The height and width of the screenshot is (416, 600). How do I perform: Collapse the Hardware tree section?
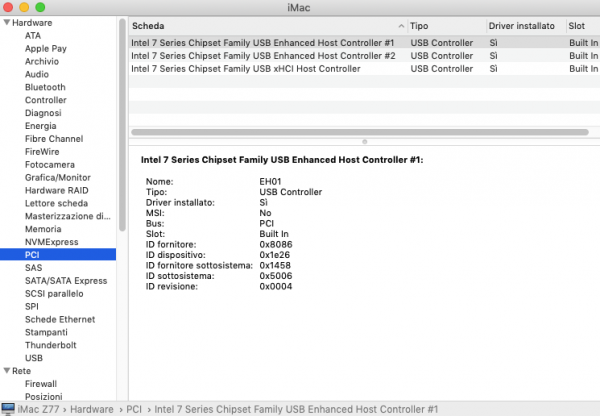[7, 22]
